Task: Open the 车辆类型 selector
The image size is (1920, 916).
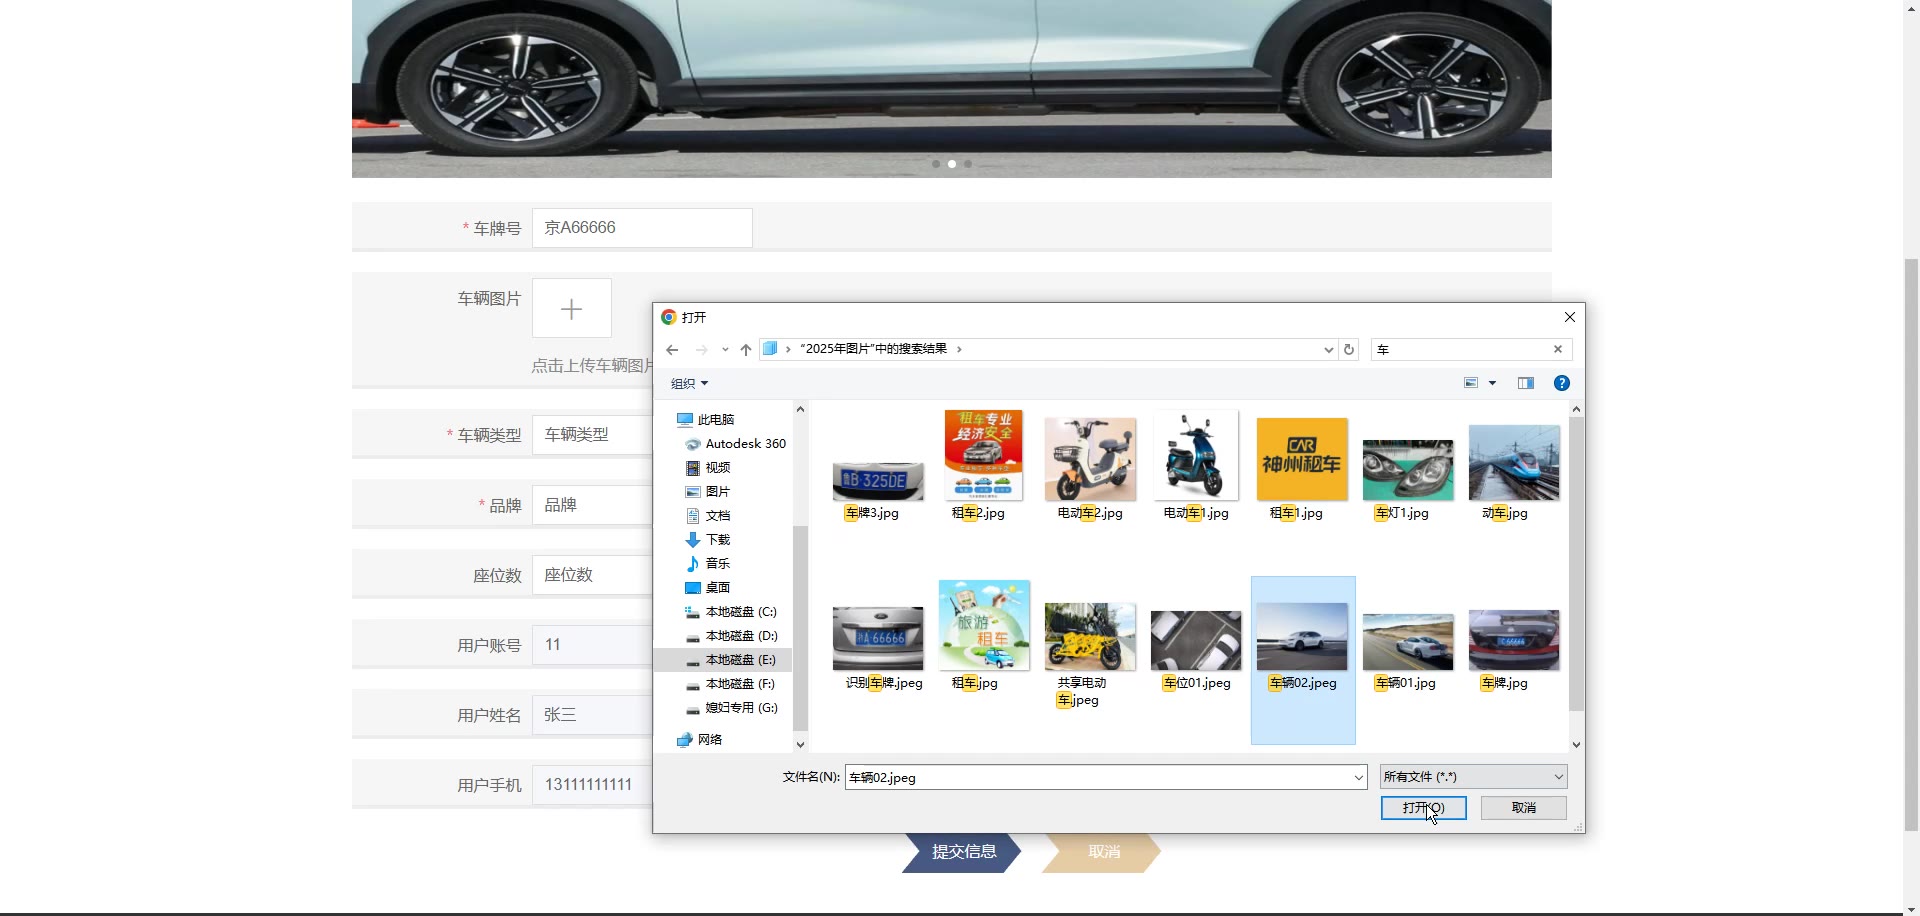Action: coord(592,435)
